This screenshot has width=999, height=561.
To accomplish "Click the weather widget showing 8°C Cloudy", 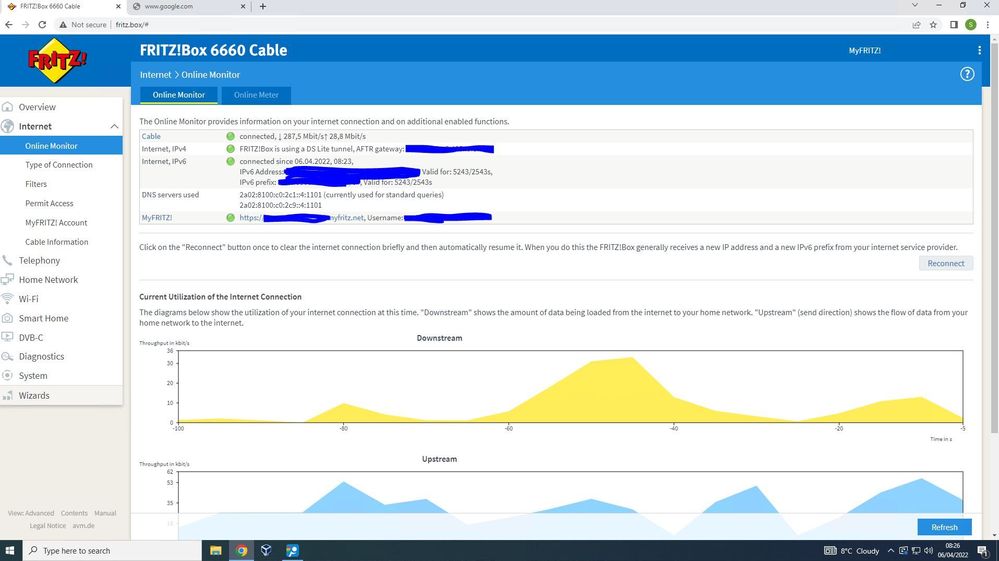I will click(852, 550).
